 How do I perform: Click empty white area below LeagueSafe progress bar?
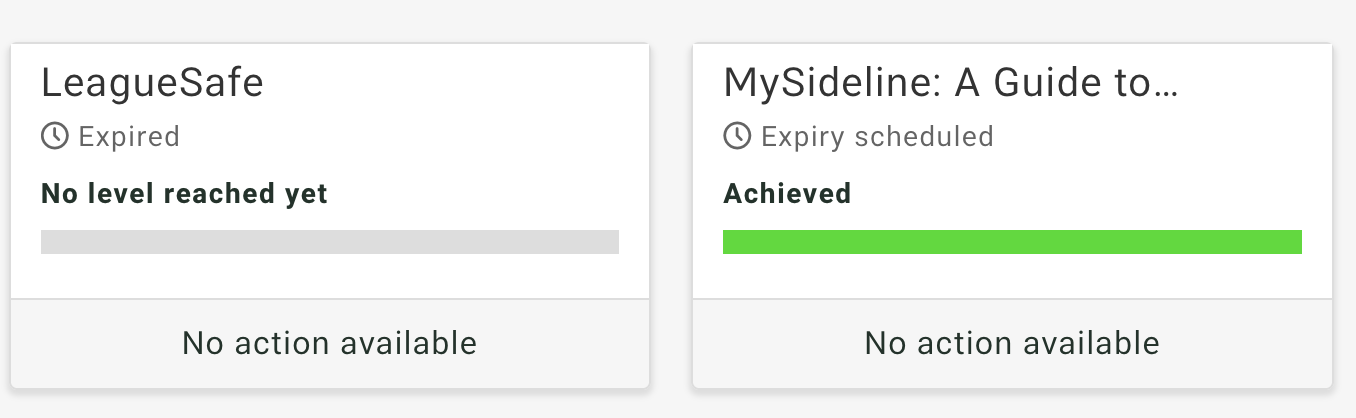pos(330,277)
